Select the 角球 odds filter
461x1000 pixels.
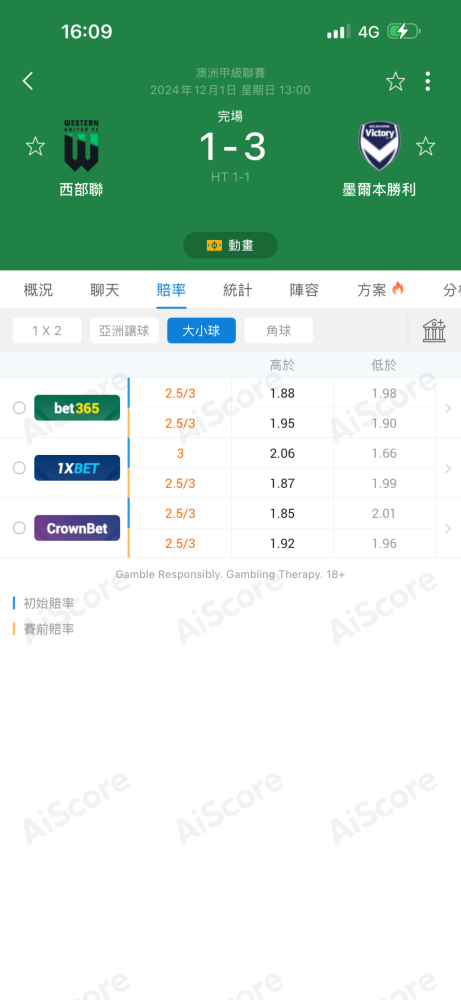(x=279, y=330)
